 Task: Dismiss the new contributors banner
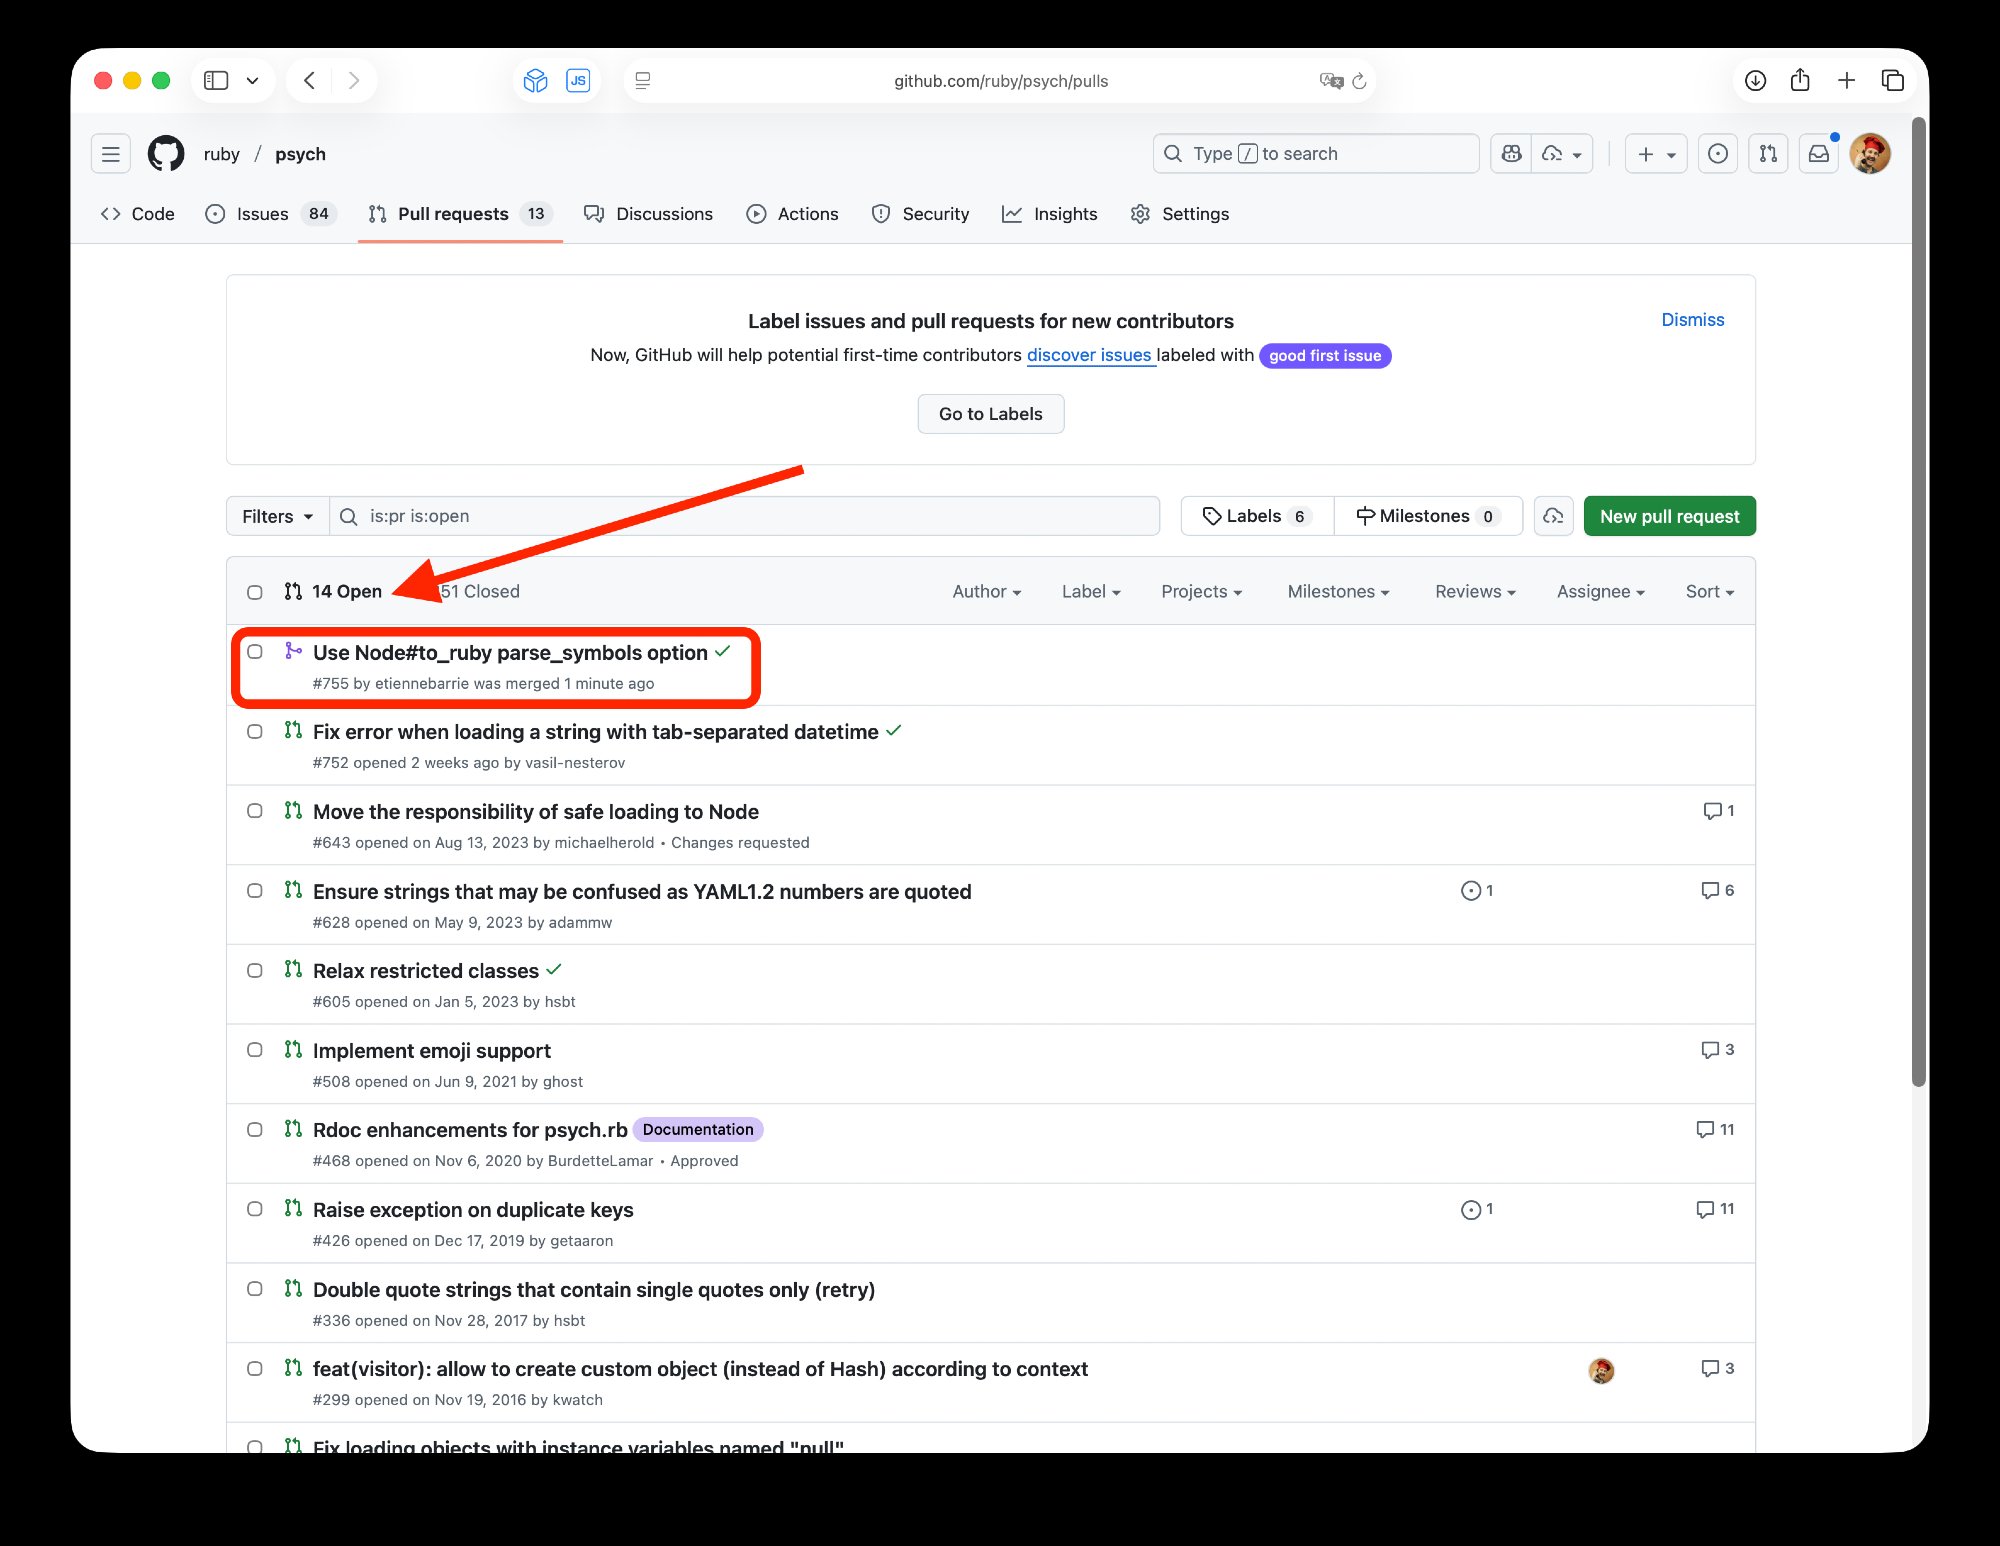click(x=1692, y=320)
